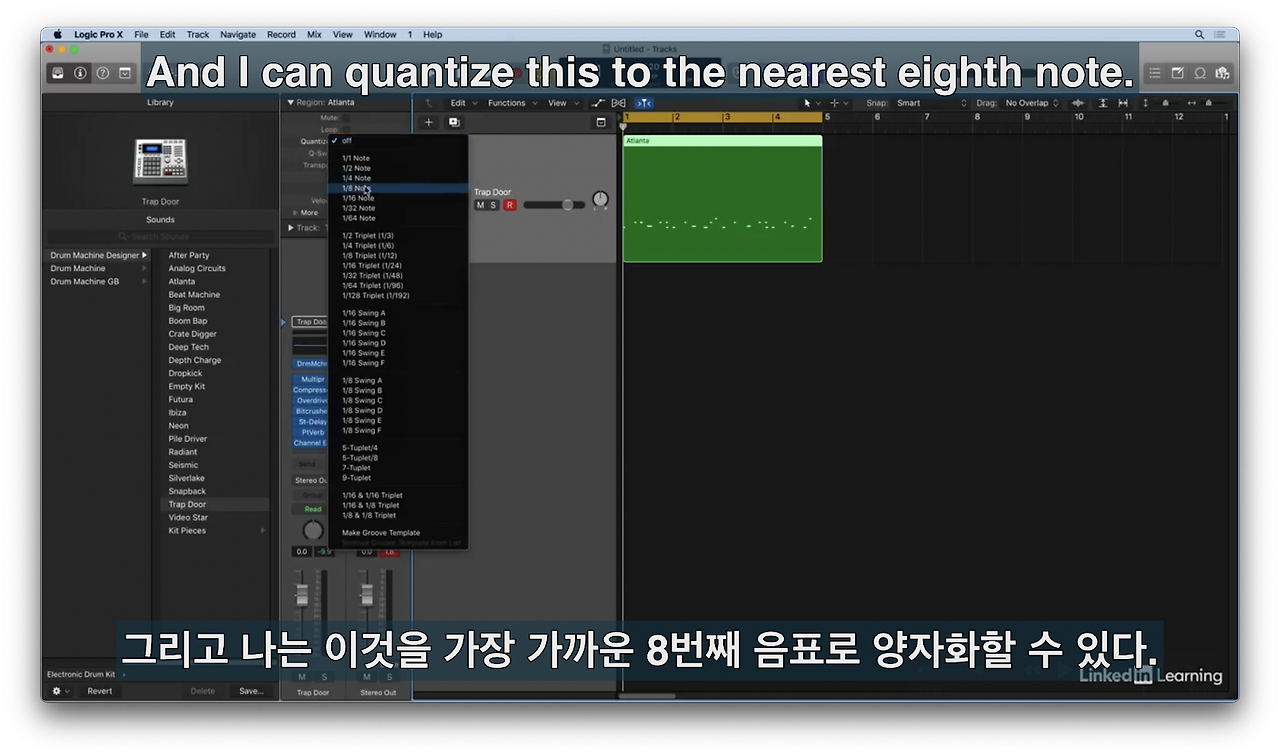Open the List Editors button

click(x=1155, y=73)
